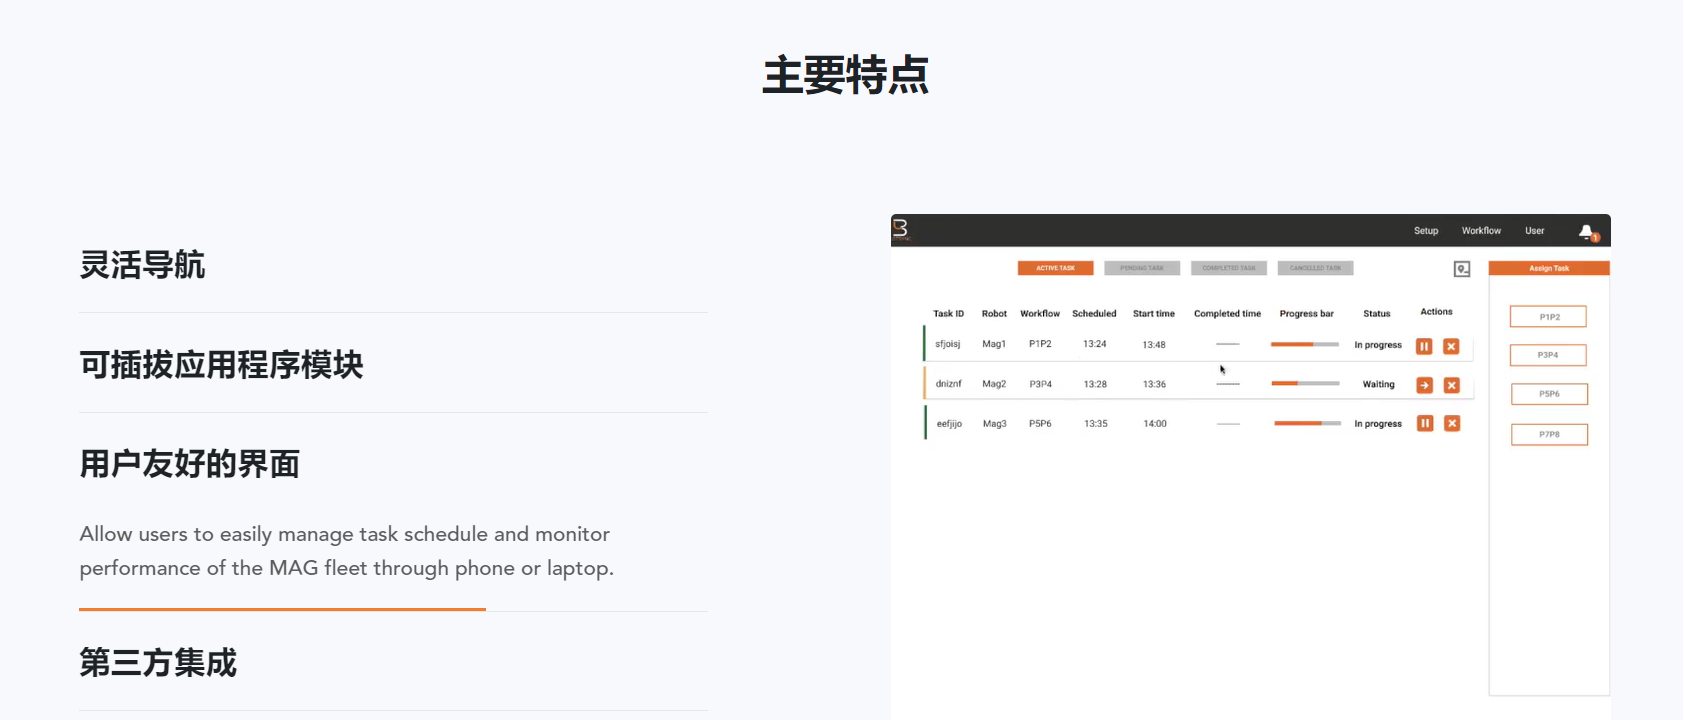The image size is (1683, 720).
Task: Click the progress bar of the sfjoisj task
Action: [x=1304, y=344]
